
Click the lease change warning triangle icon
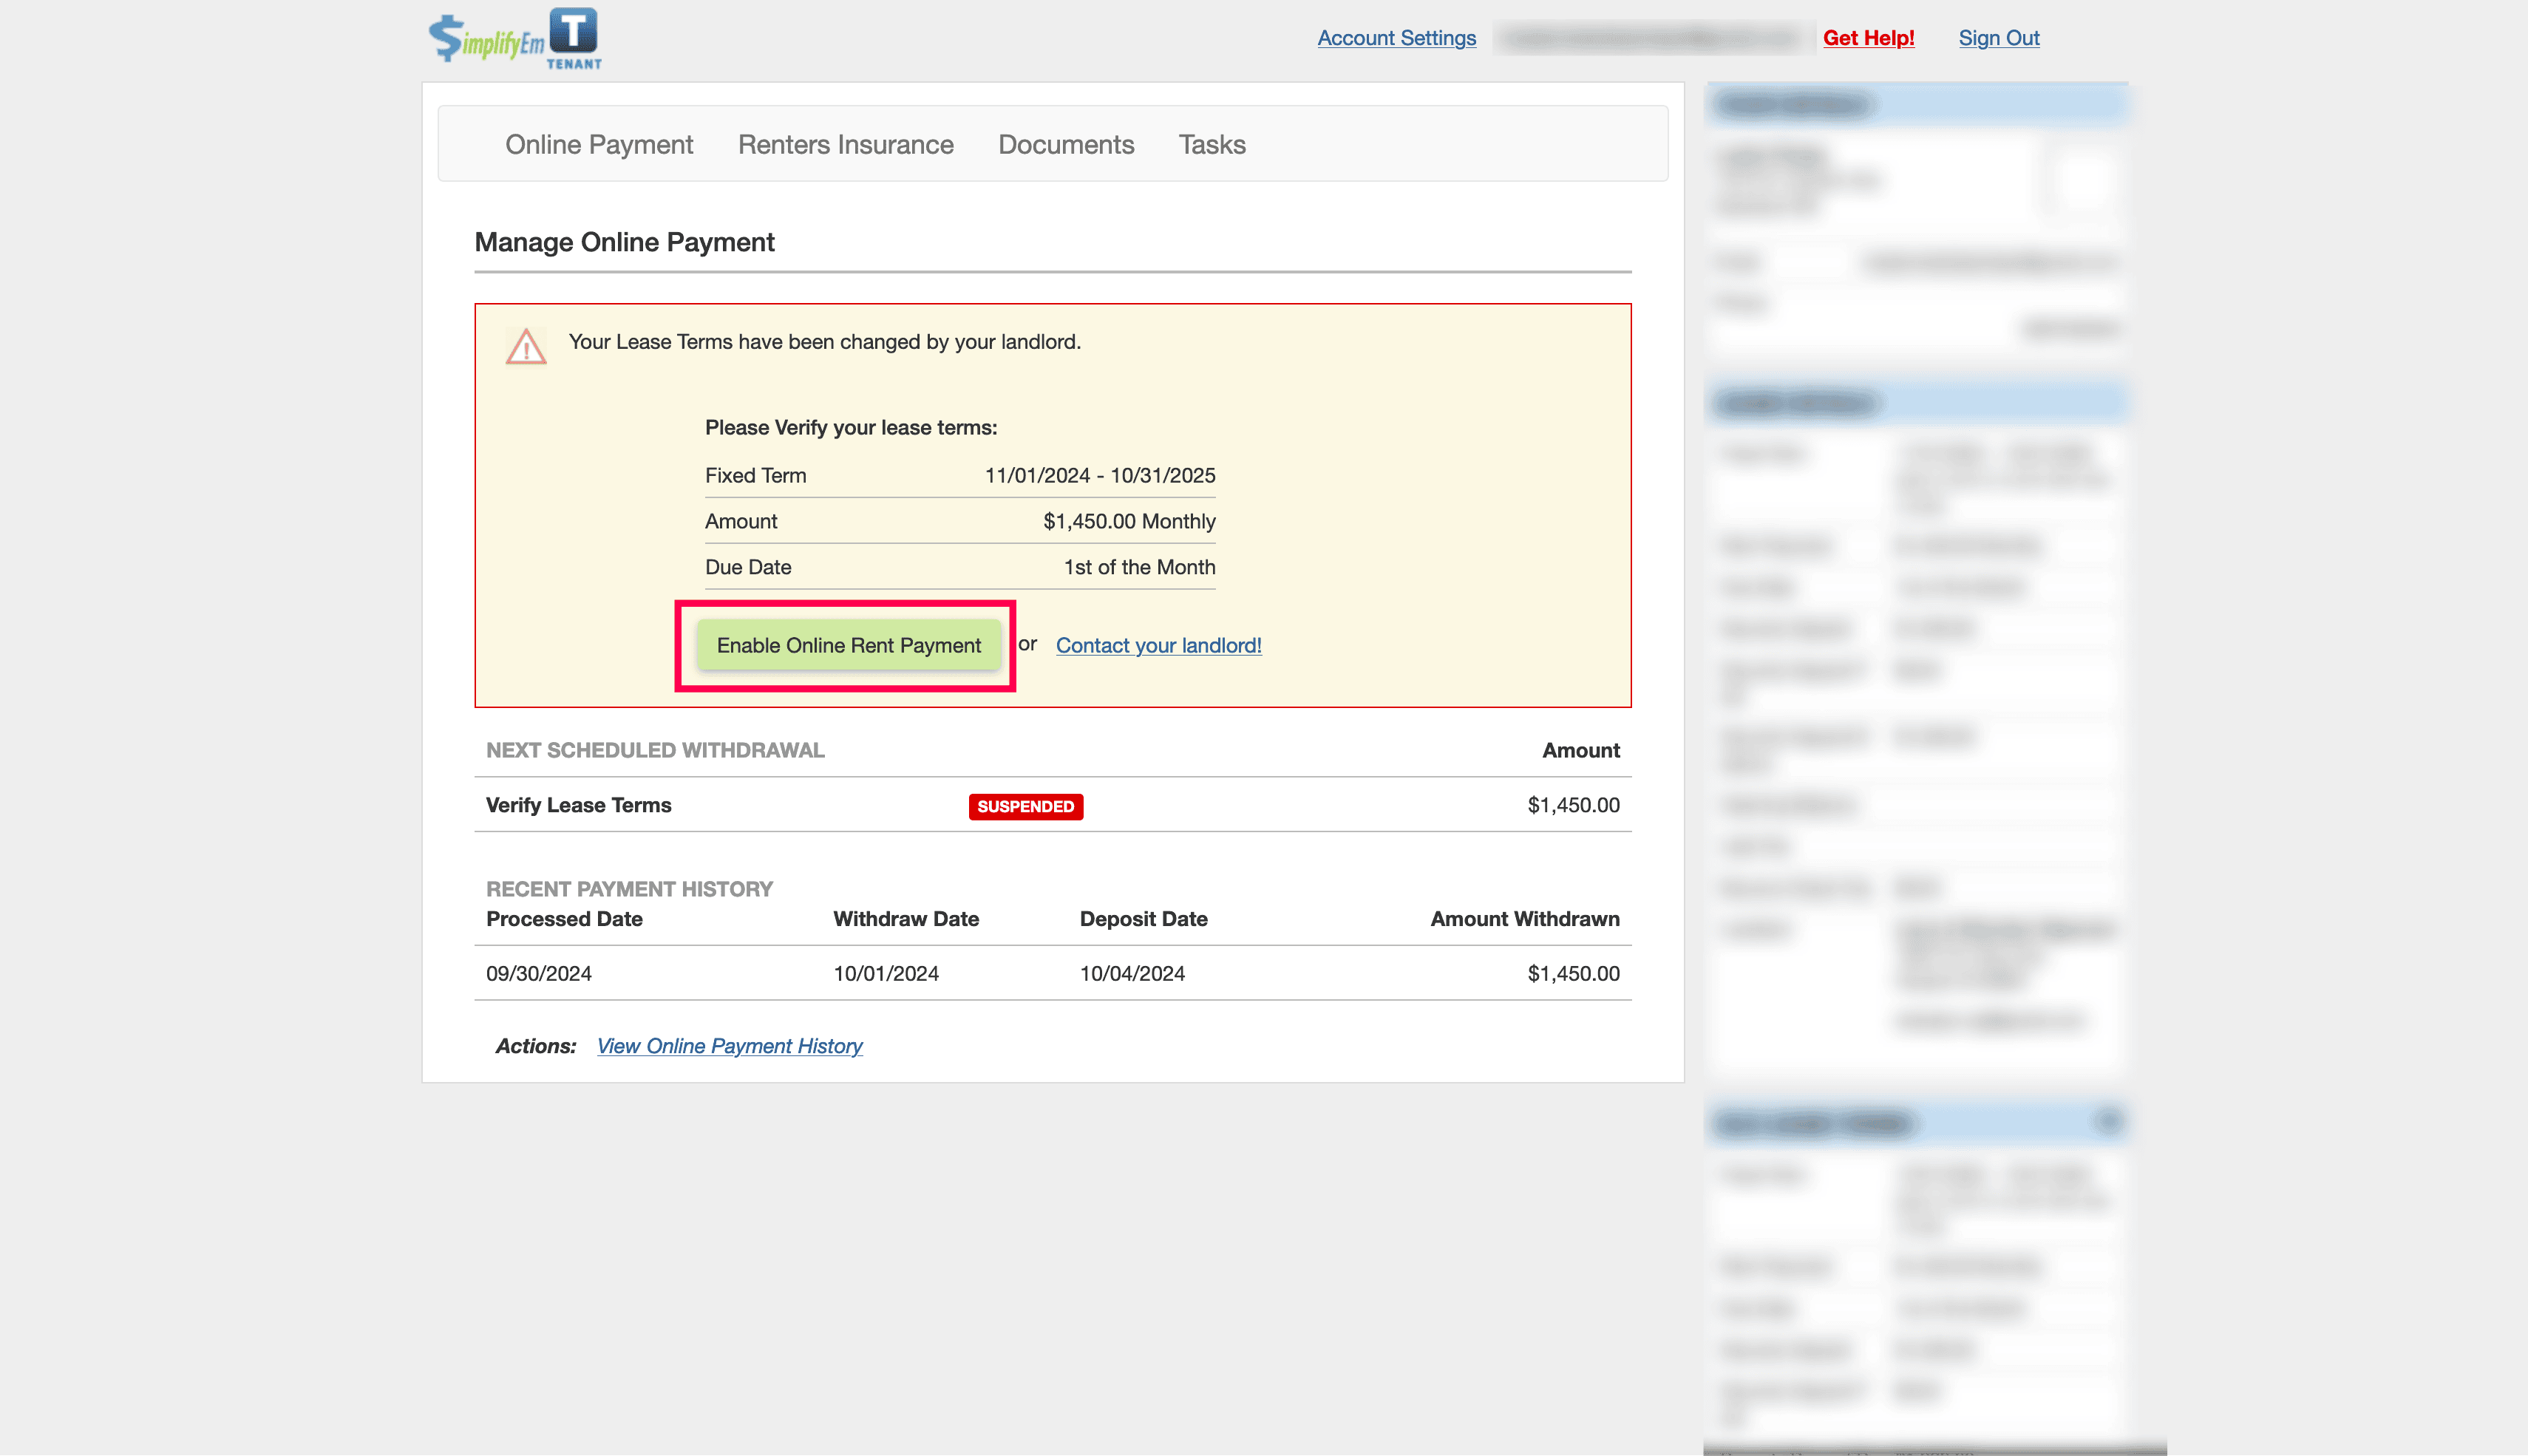coord(526,347)
